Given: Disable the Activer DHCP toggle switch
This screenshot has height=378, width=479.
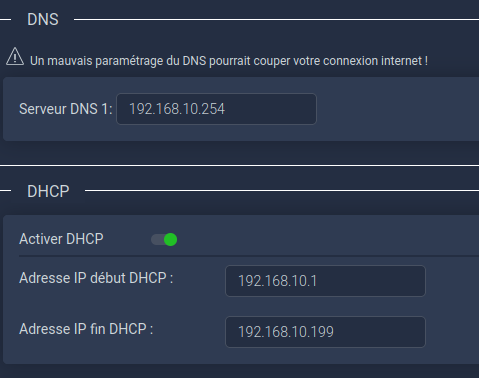Looking at the screenshot, I should point(164,239).
